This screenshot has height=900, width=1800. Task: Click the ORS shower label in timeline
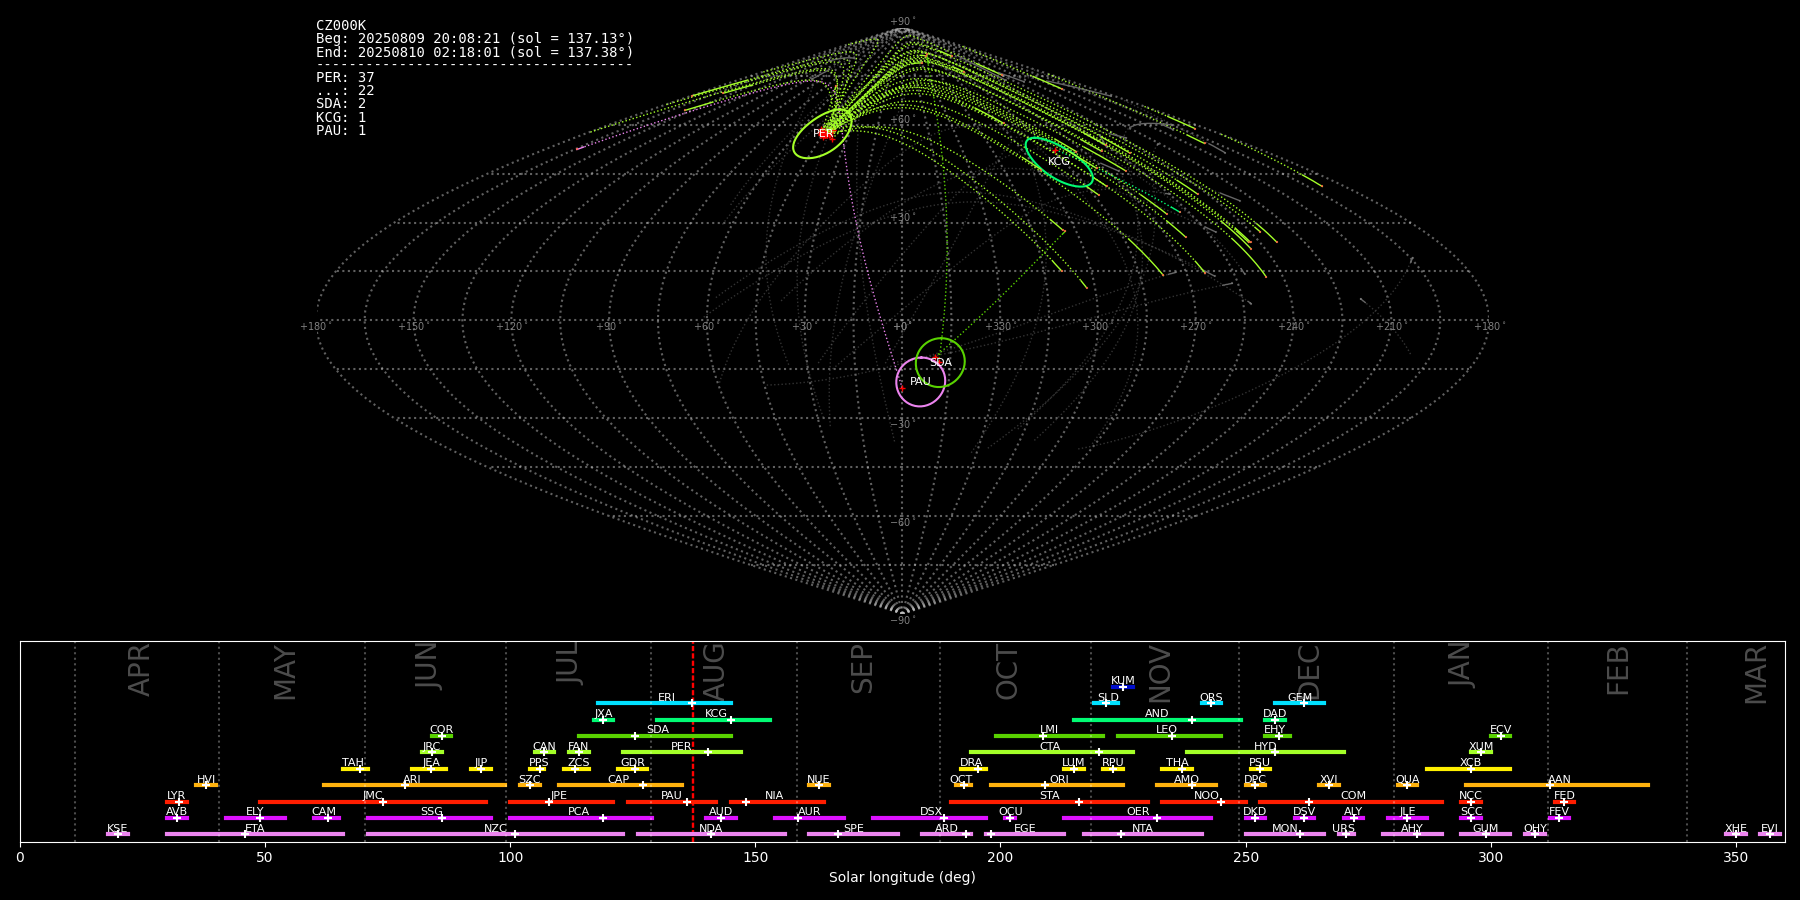[1211, 698]
